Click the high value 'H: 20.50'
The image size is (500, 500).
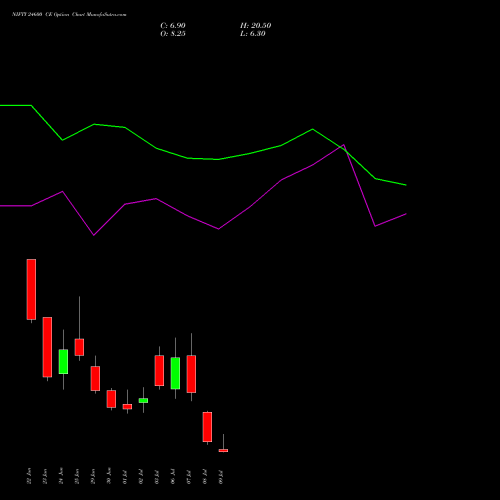click(x=255, y=26)
